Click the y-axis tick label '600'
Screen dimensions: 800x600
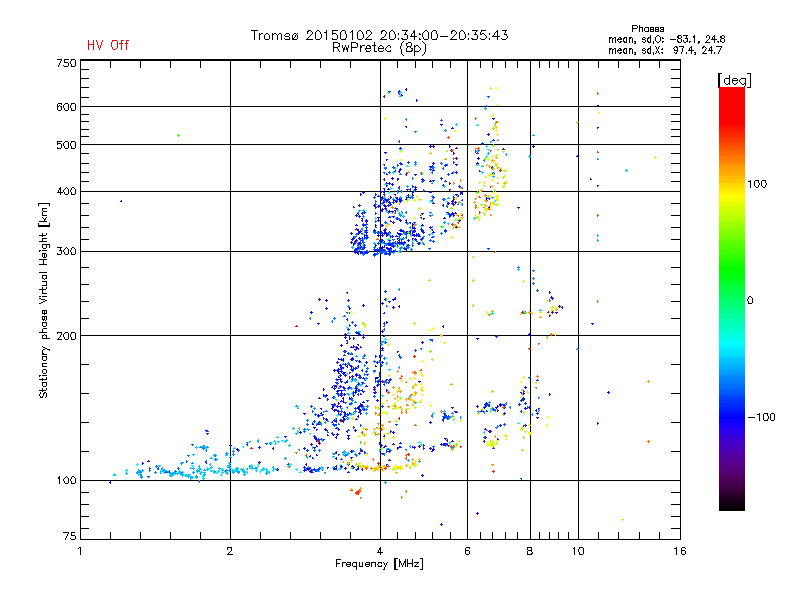(x=66, y=107)
